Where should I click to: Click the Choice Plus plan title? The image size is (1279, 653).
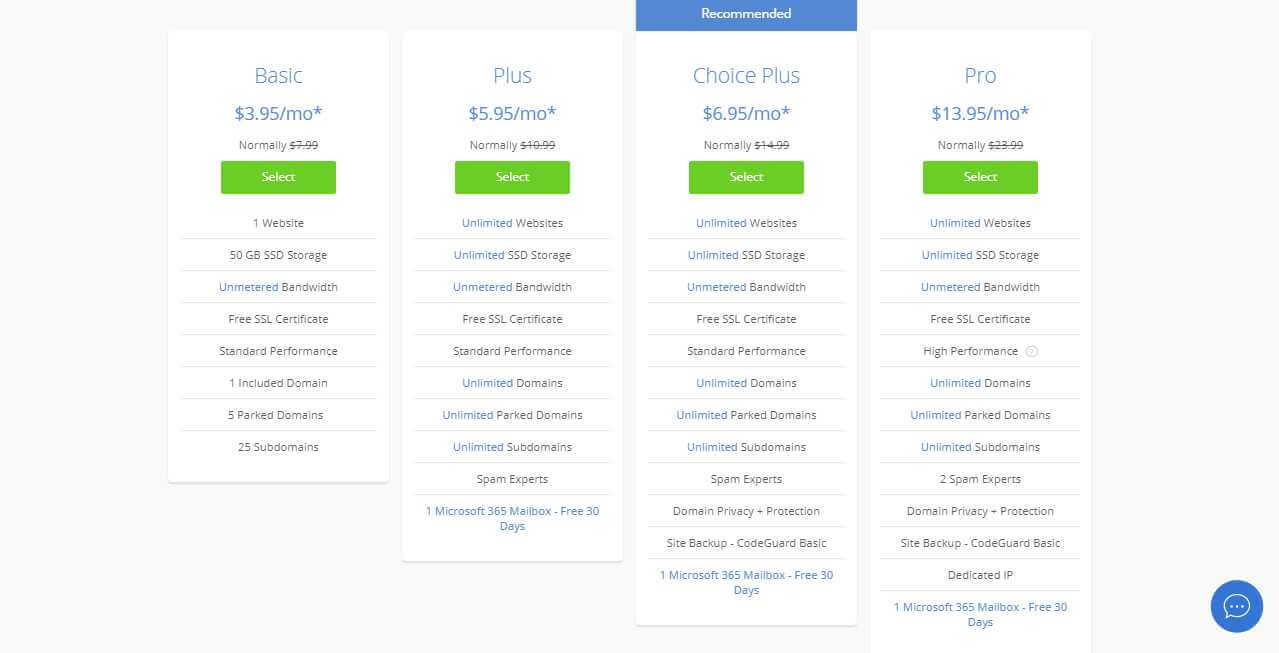[x=746, y=76]
